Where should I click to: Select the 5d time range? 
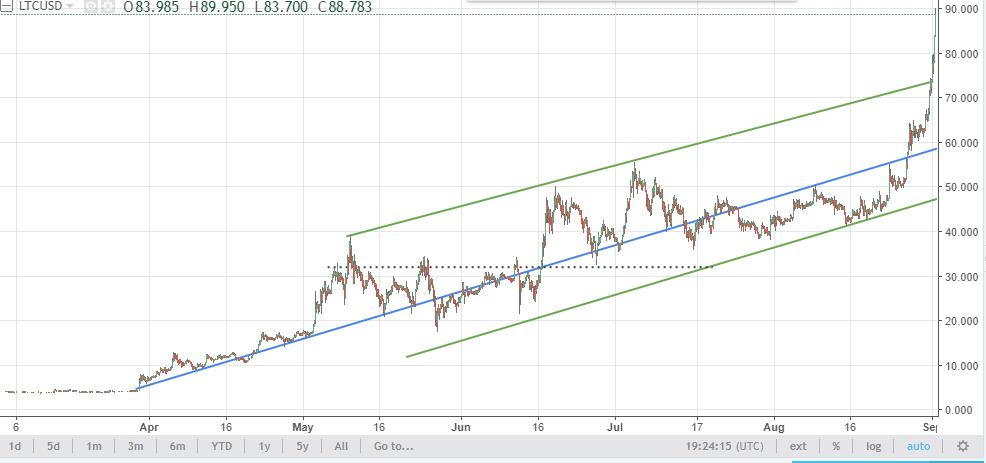coord(53,445)
